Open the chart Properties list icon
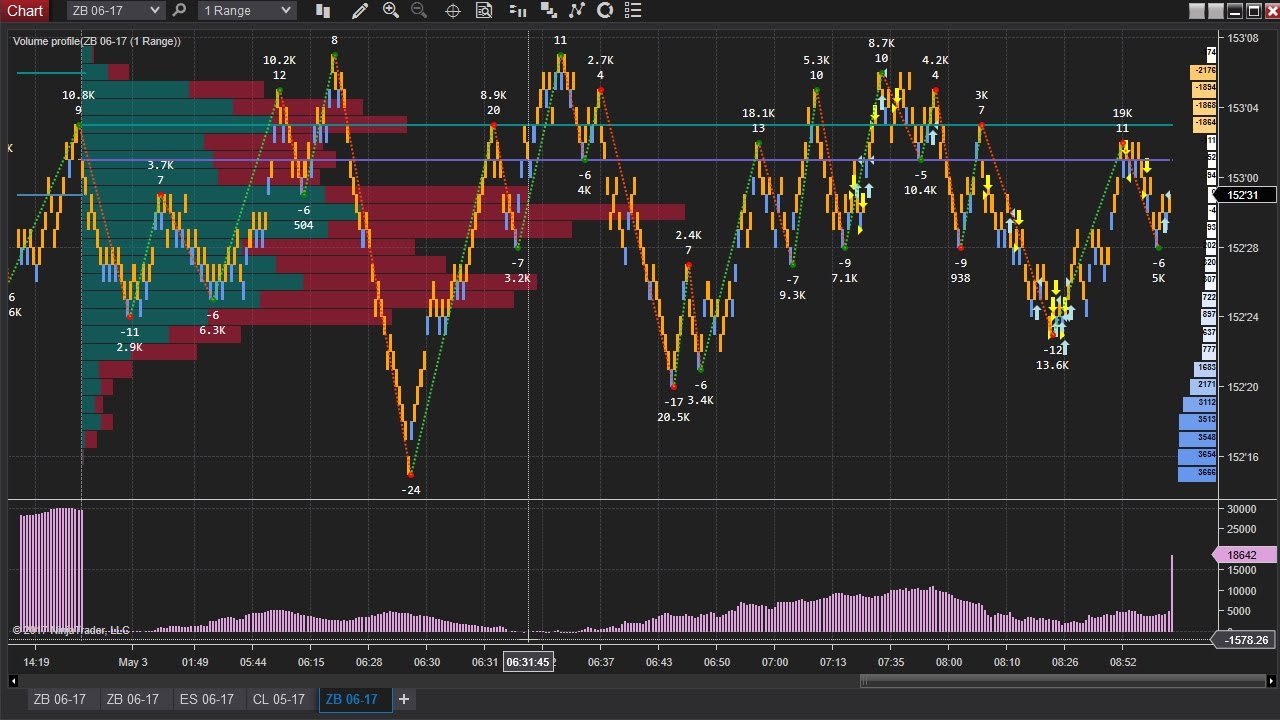This screenshot has height=720, width=1280. click(634, 10)
